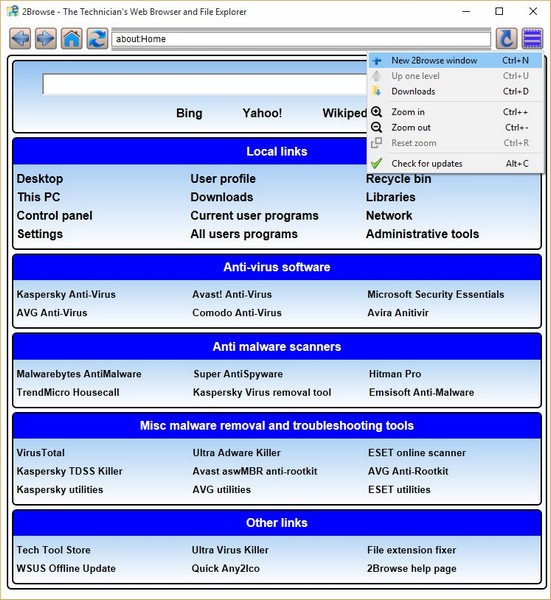Choose Check for updates menu entry
This screenshot has height=600, width=551.
(x=455, y=163)
